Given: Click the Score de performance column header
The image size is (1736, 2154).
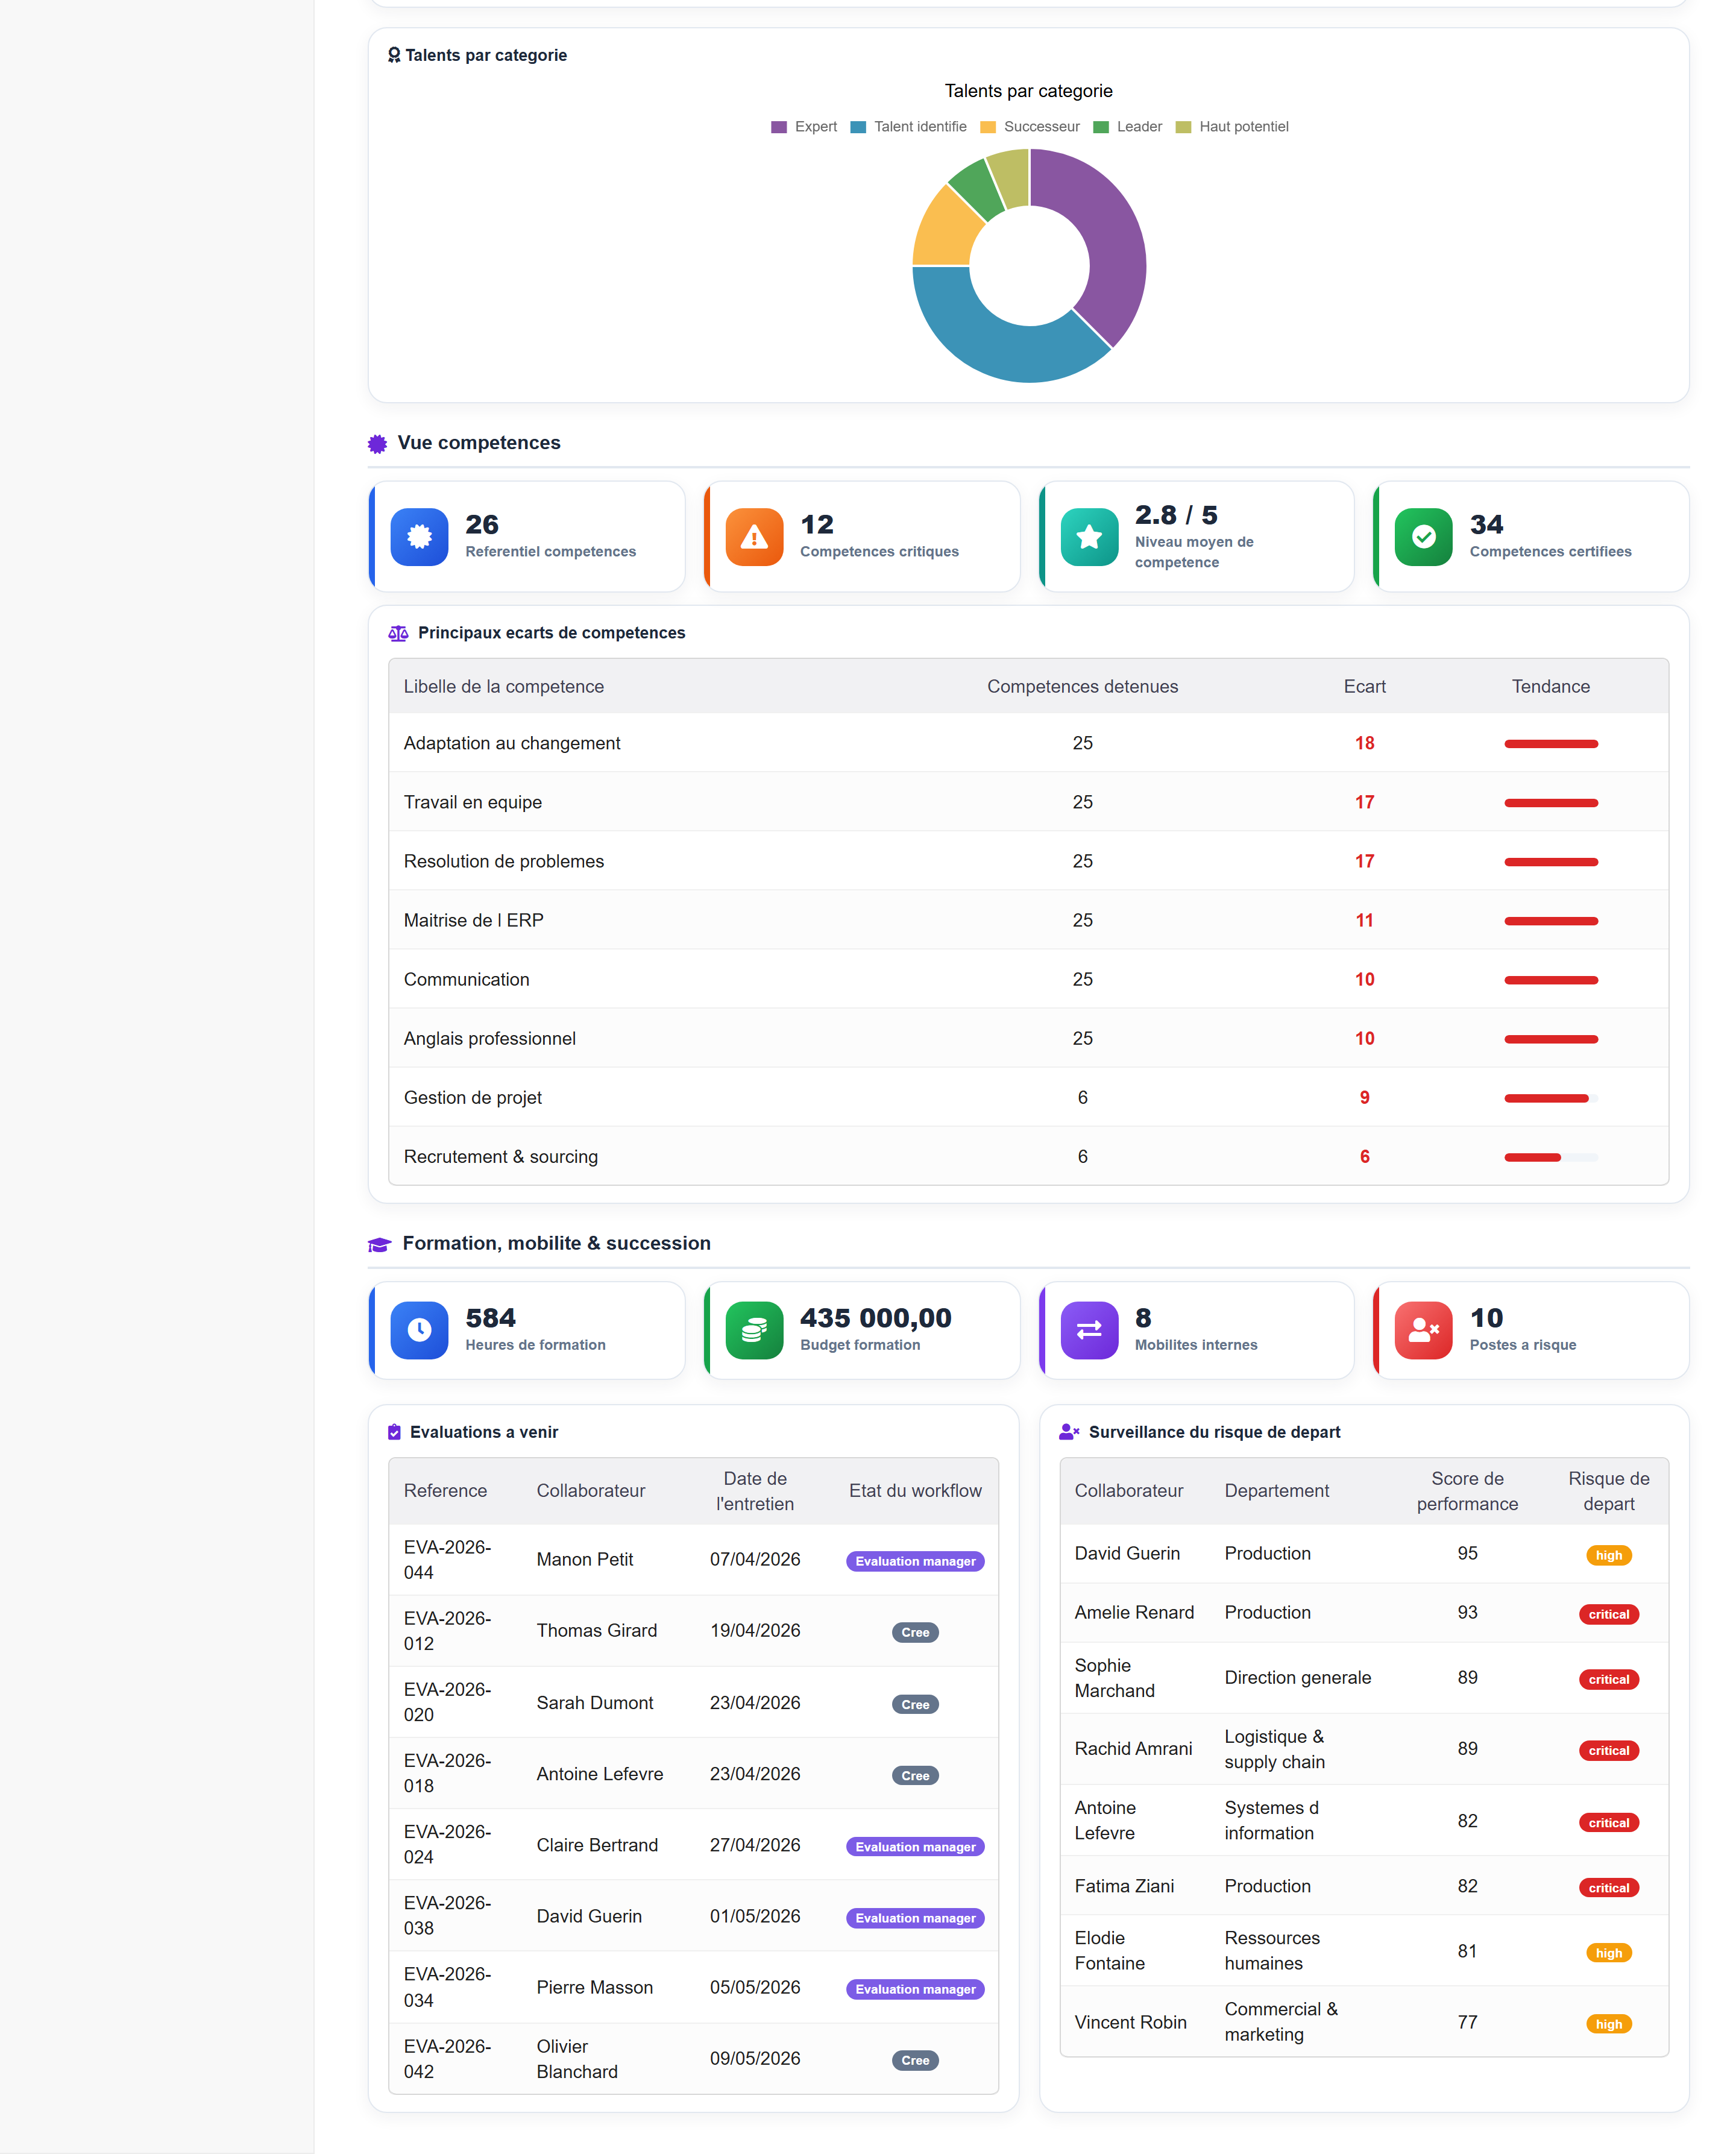Looking at the screenshot, I should pyautogui.click(x=1467, y=1491).
